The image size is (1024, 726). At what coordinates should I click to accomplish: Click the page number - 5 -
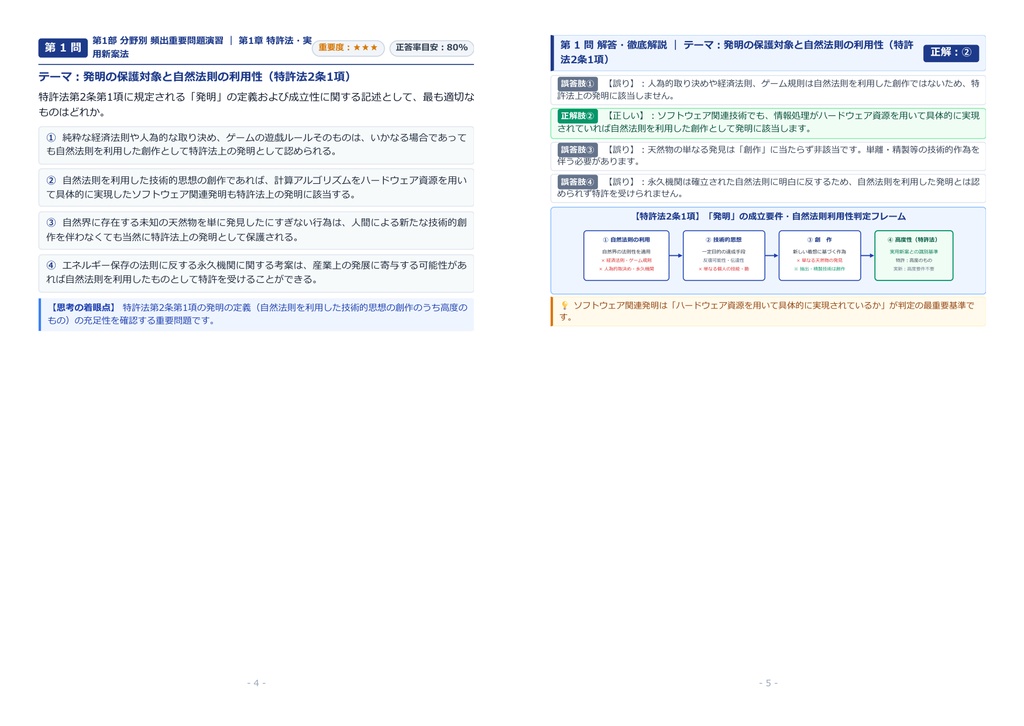click(x=768, y=683)
